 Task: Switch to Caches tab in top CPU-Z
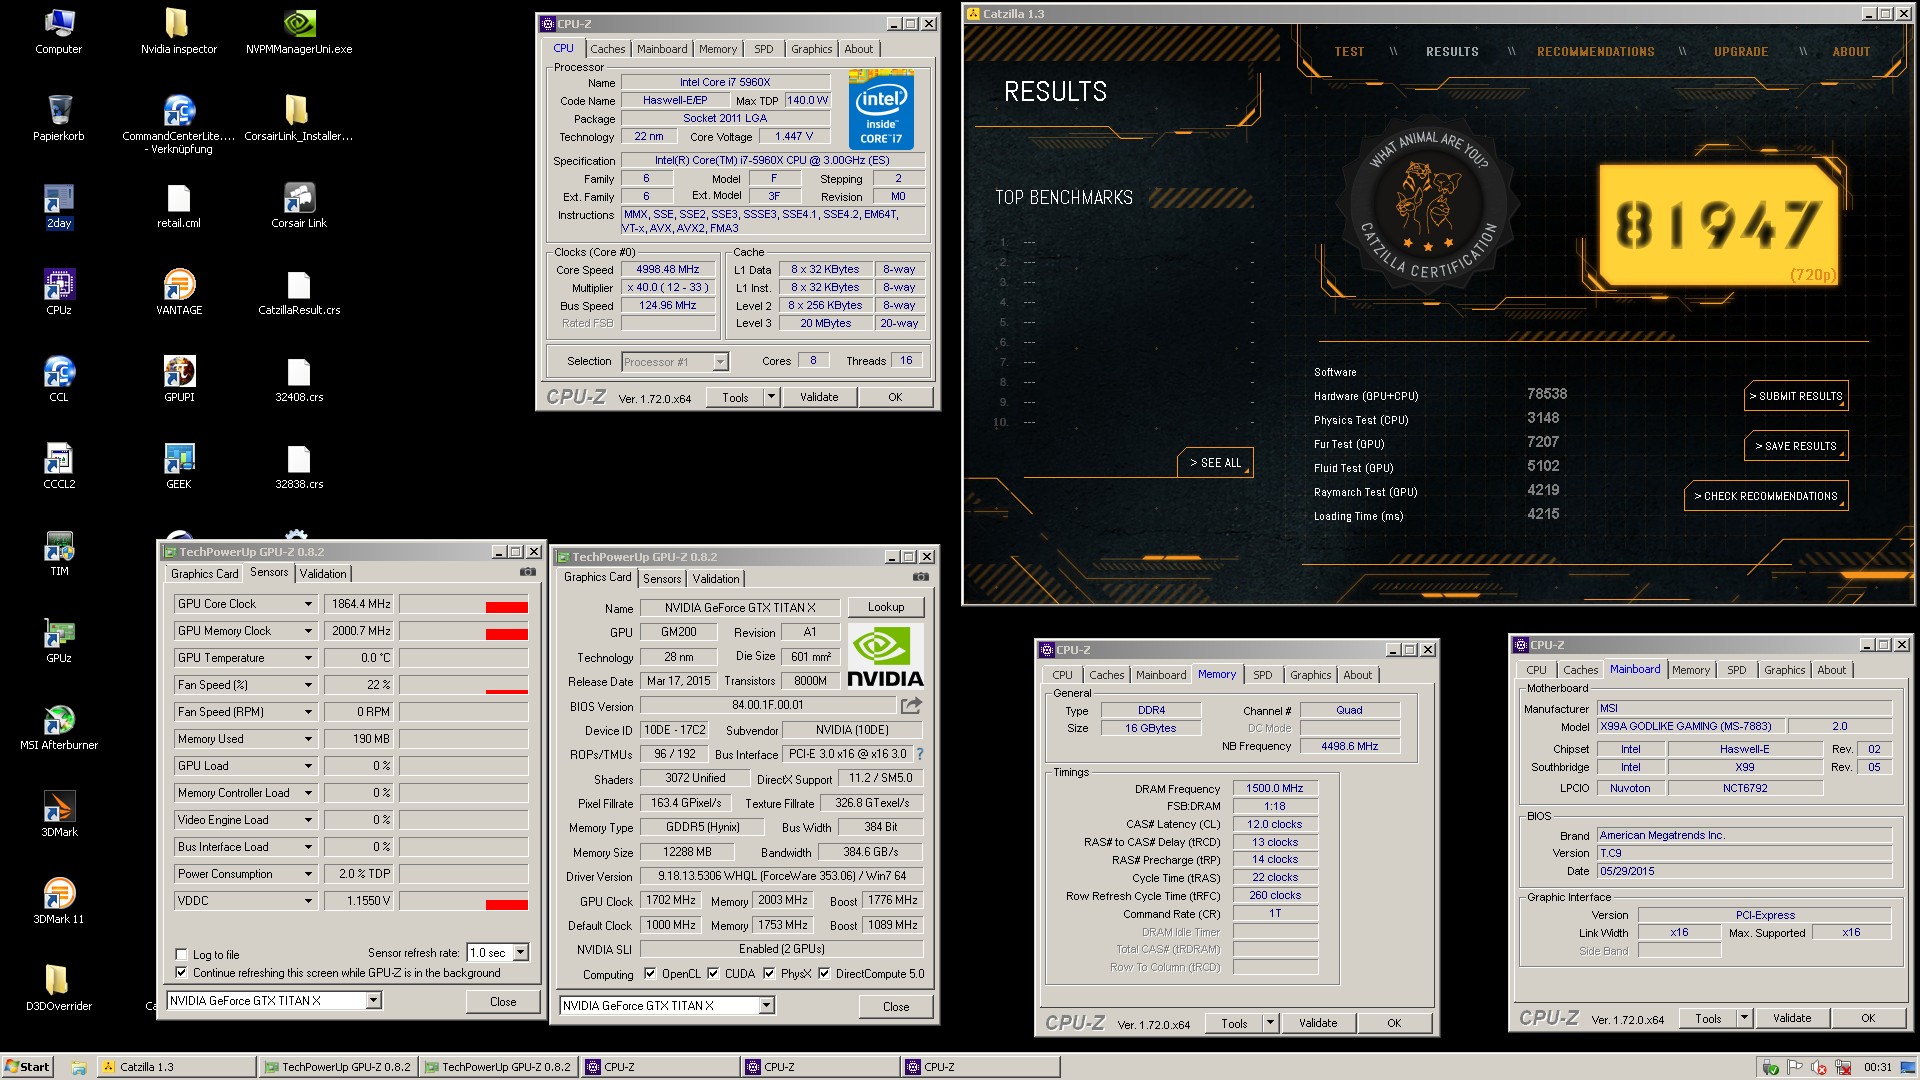click(x=607, y=49)
